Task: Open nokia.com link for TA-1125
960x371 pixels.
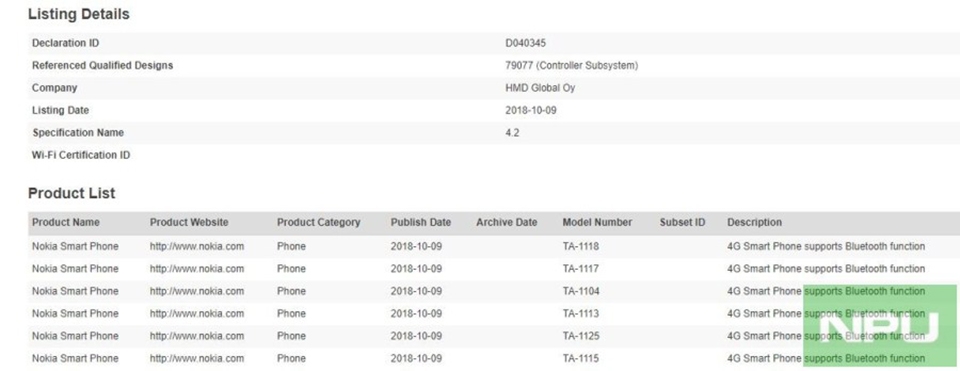Action: click(197, 335)
